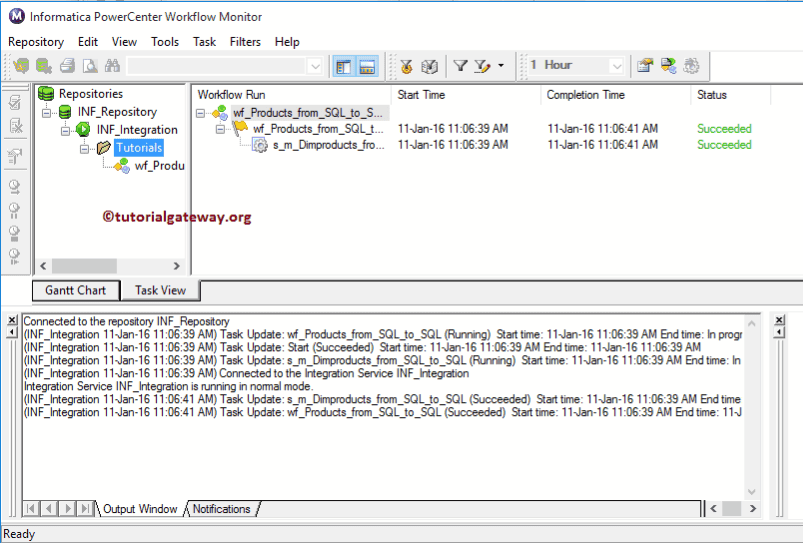Click the Print toolbar icon

67,66
